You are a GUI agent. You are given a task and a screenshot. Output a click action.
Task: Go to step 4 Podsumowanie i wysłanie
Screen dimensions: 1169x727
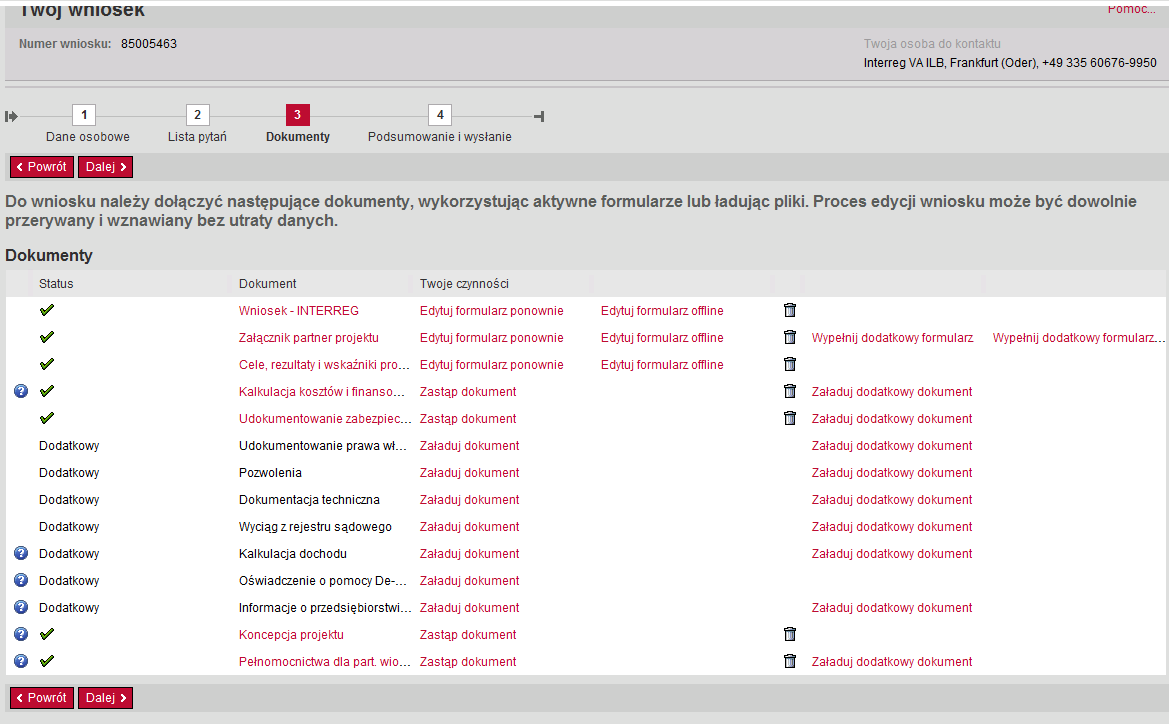[x=440, y=115]
